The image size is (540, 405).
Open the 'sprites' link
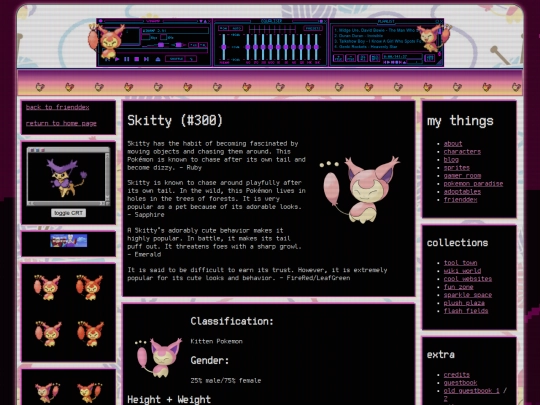click(457, 168)
